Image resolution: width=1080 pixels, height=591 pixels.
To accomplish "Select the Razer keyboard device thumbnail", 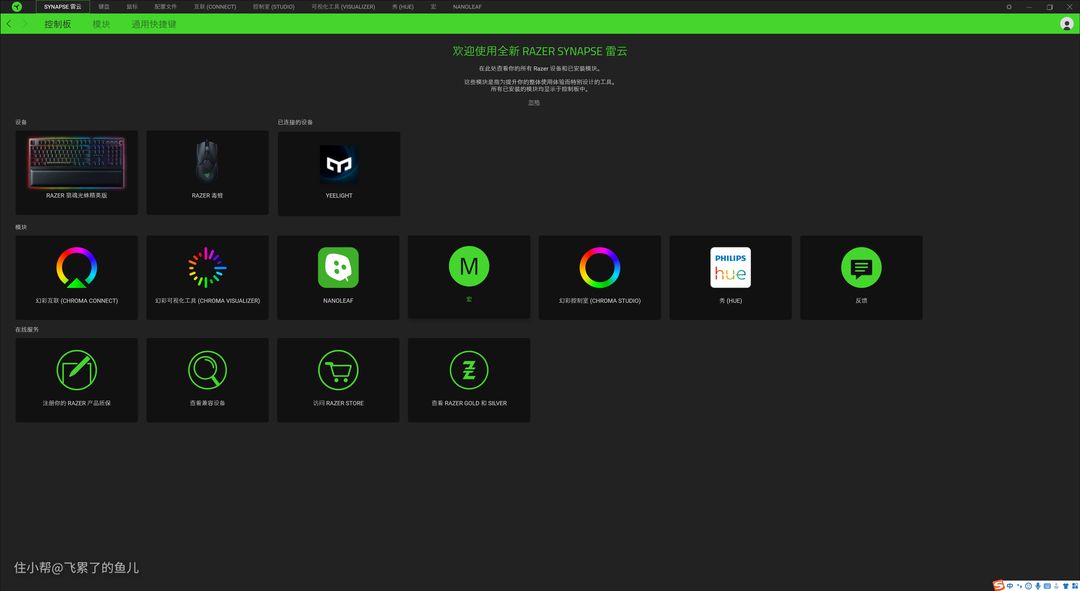I will (x=77, y=163).
